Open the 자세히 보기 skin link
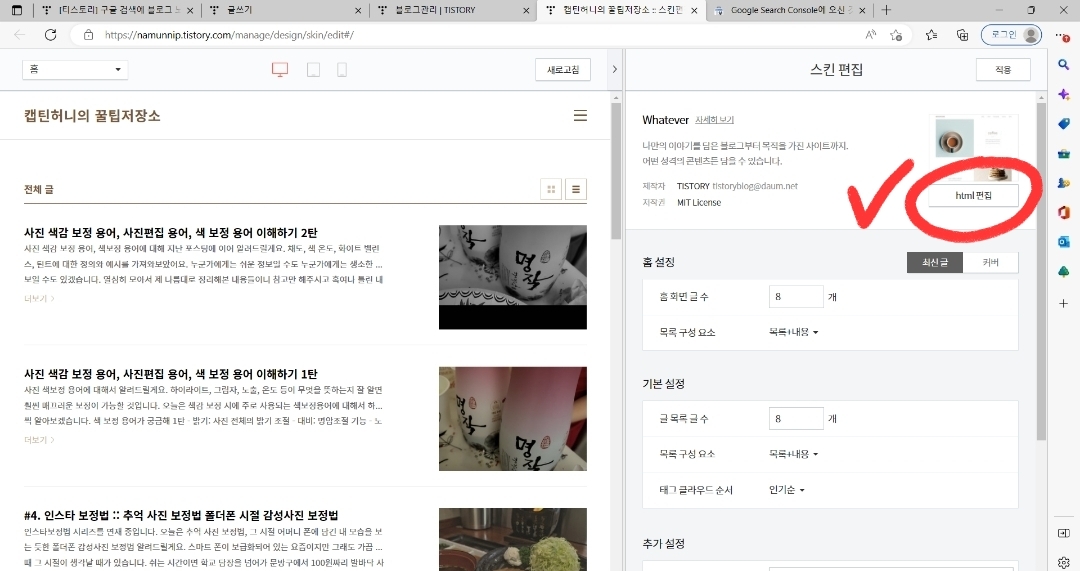 click(x=714, y=120)
